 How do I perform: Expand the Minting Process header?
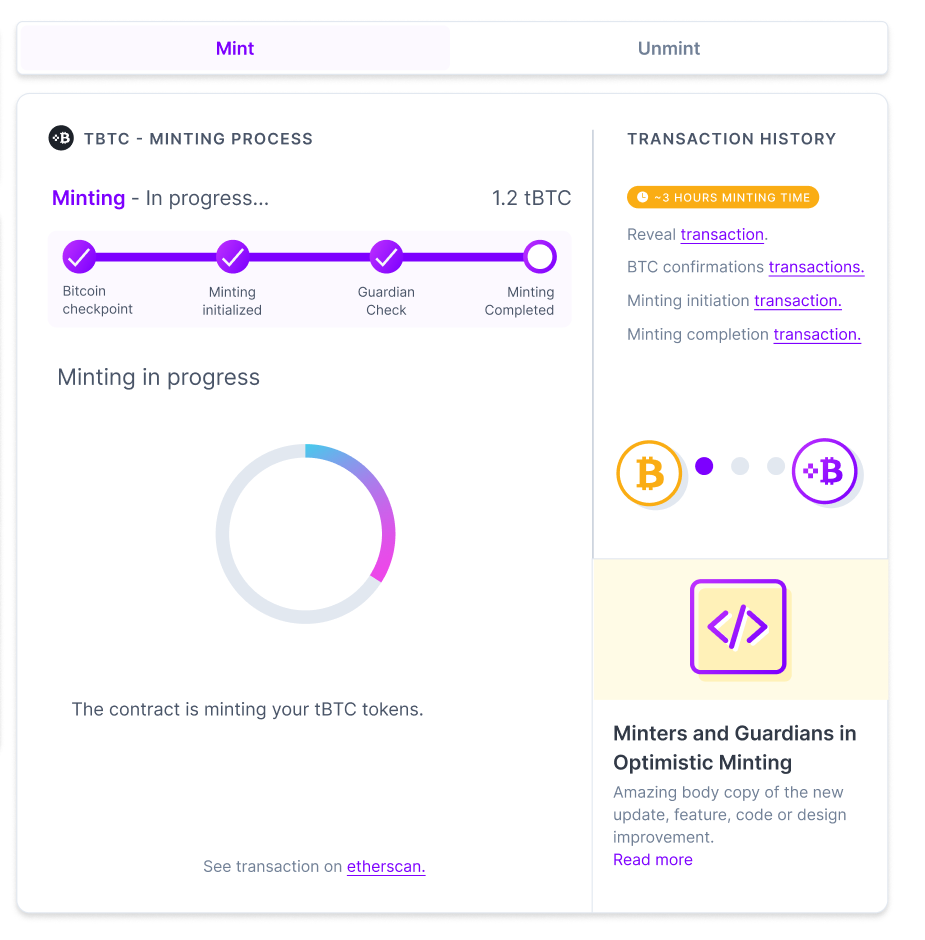pyautogui.click(x=196, y=138)
